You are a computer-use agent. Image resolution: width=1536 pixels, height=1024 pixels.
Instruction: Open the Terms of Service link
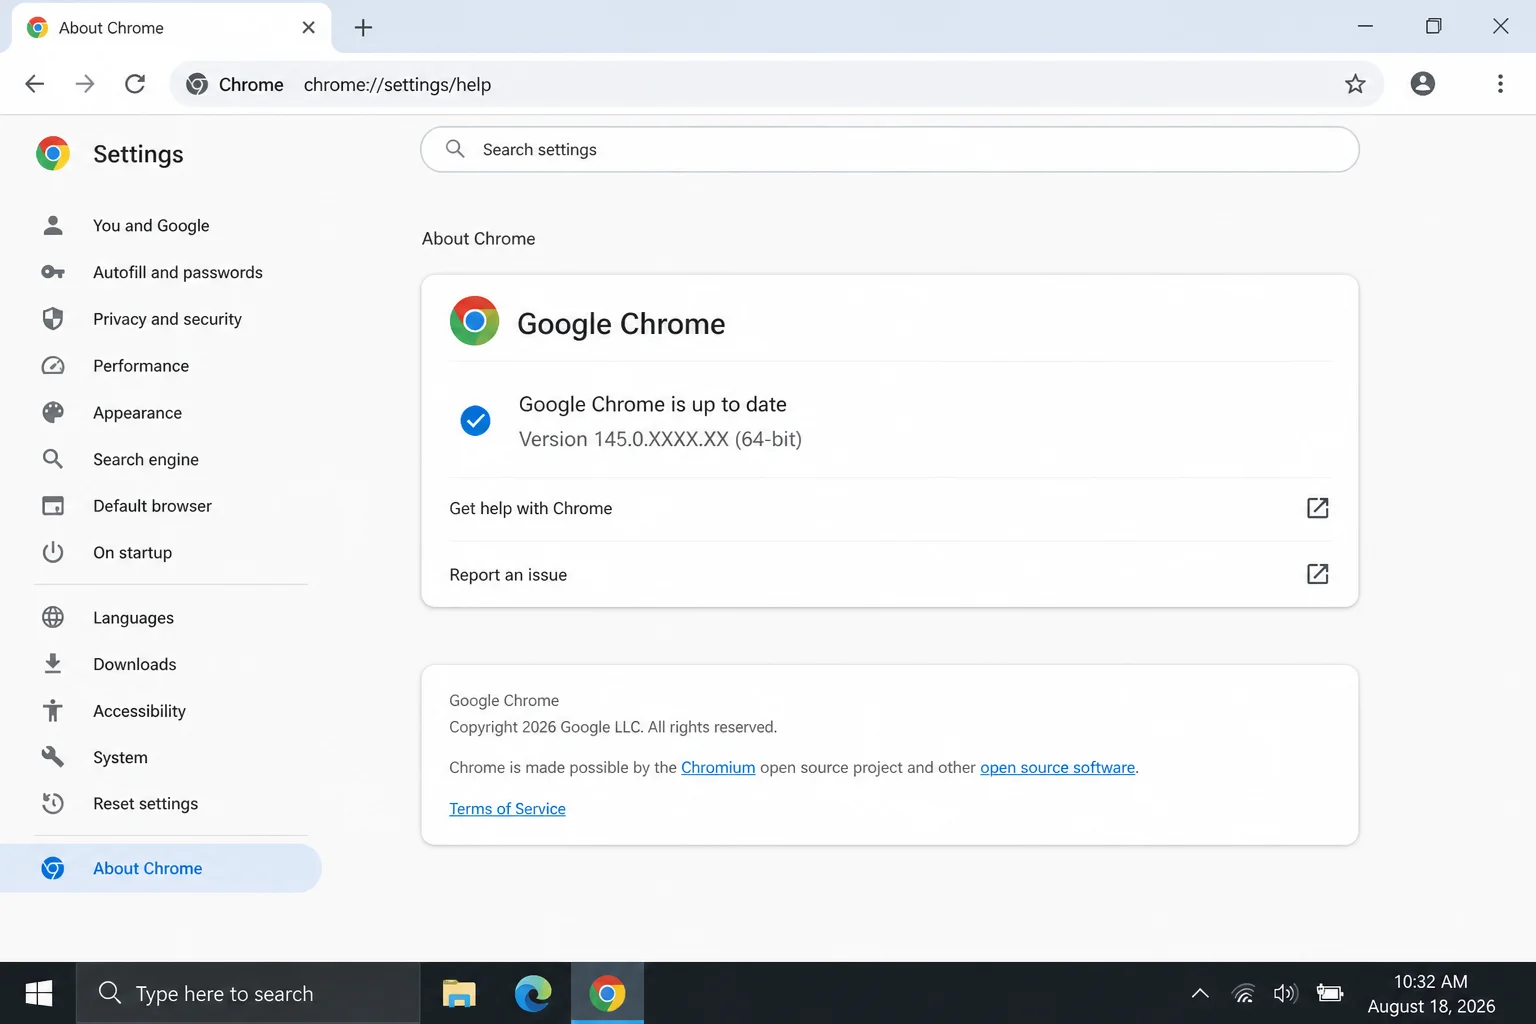[x=507, y=809]
